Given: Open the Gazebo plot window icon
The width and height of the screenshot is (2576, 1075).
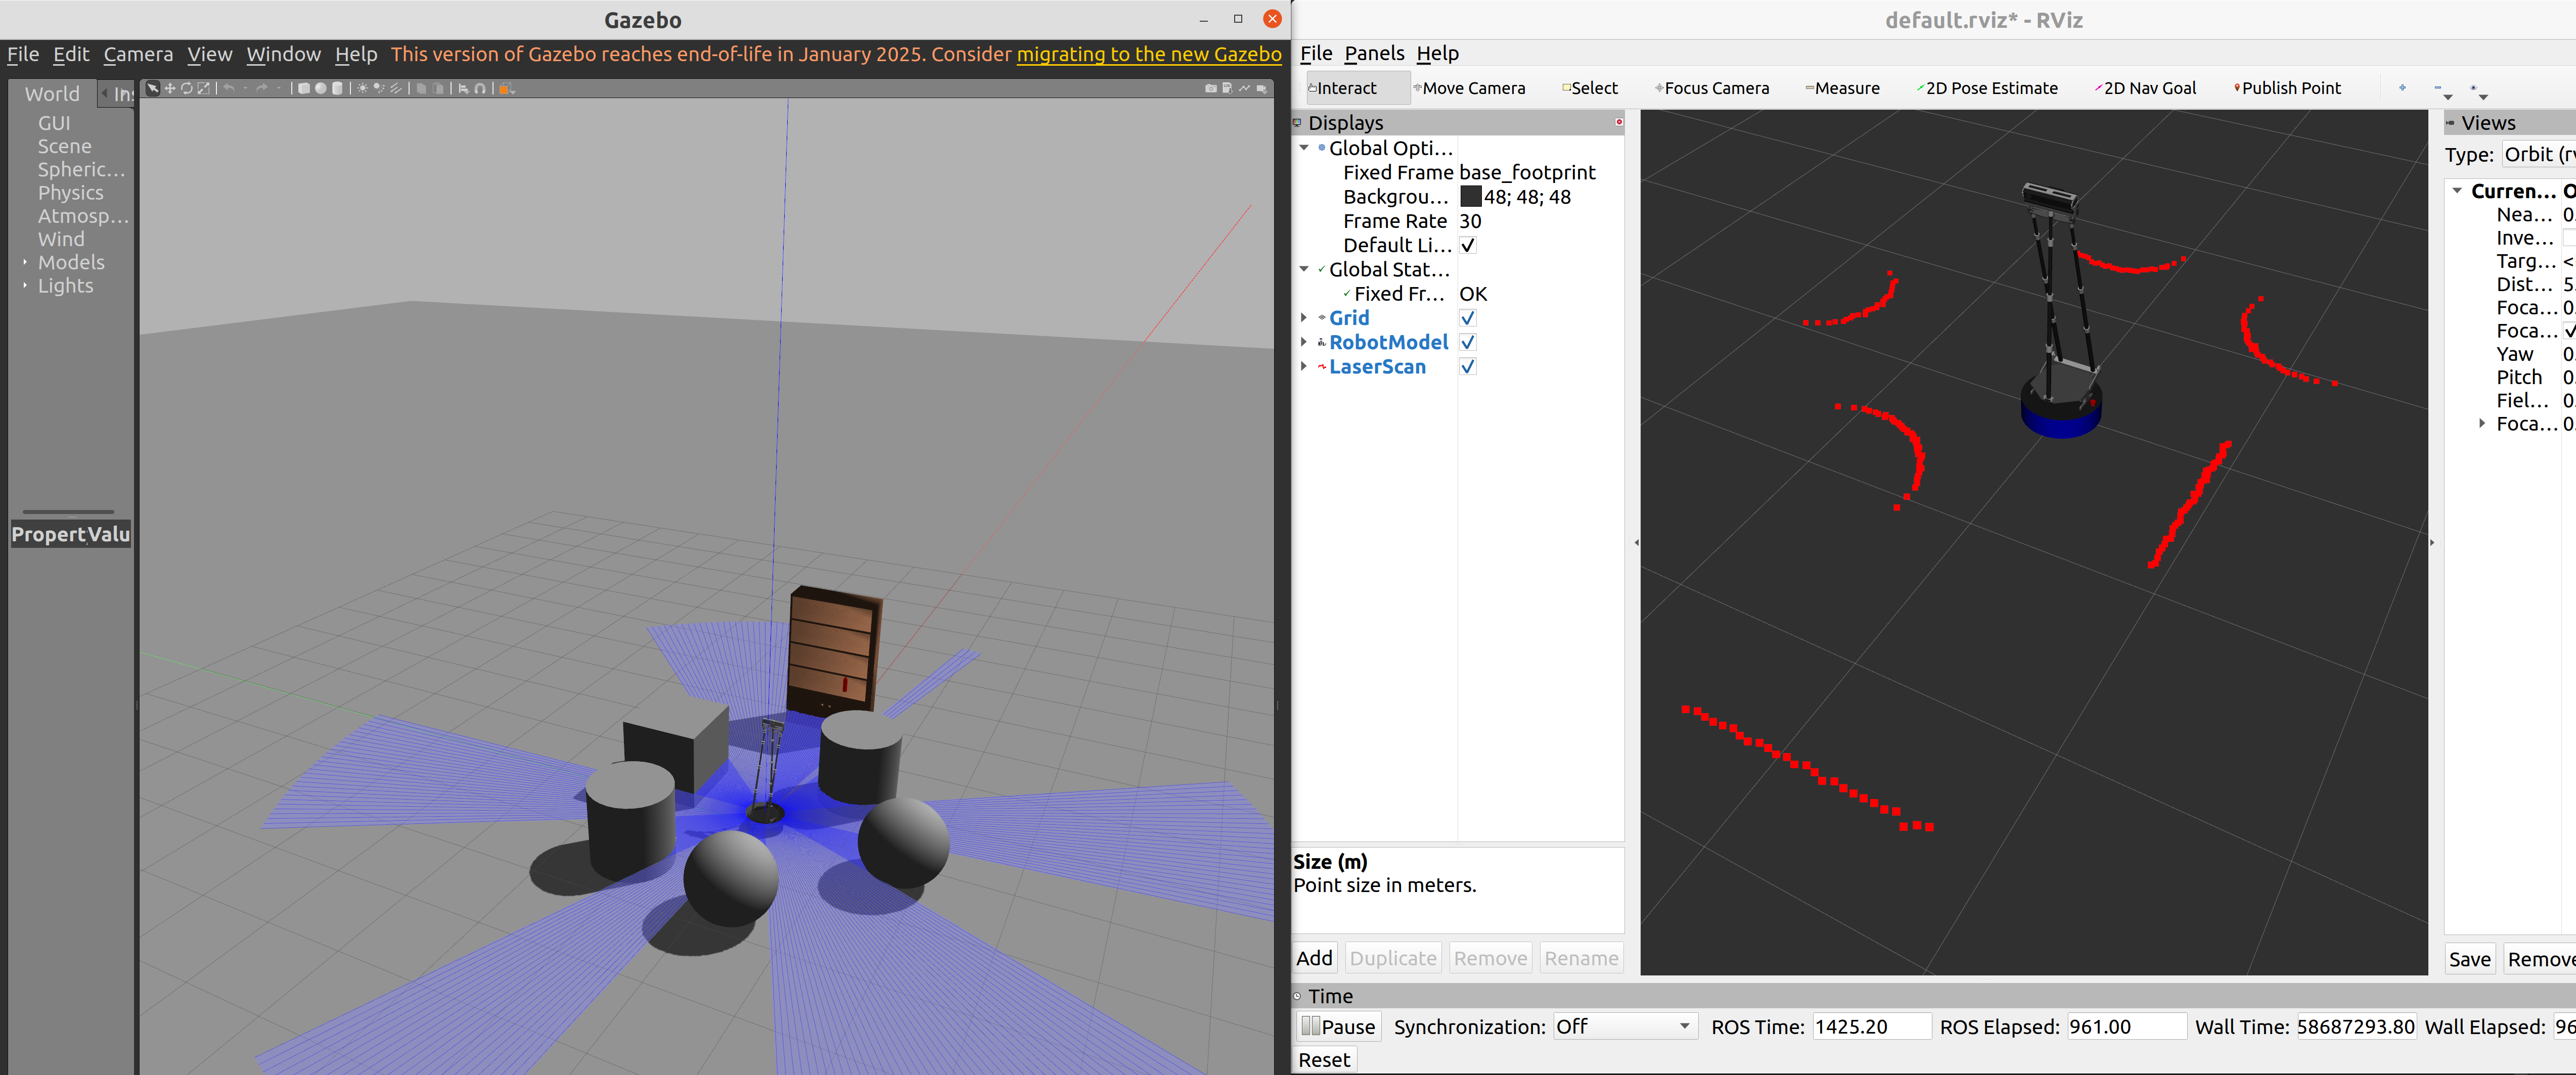Looking at the screenshot, I should [x=1245, y=88].
